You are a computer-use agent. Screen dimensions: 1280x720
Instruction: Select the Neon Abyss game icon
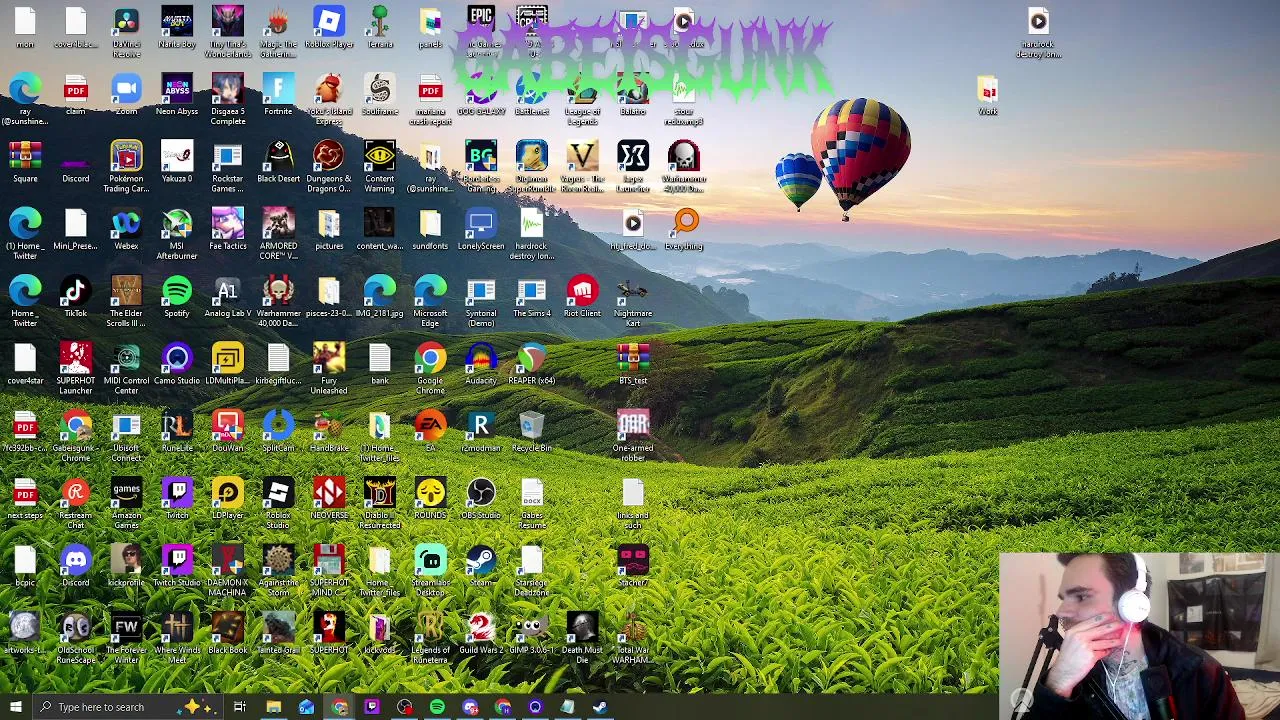tap(177, 95)
